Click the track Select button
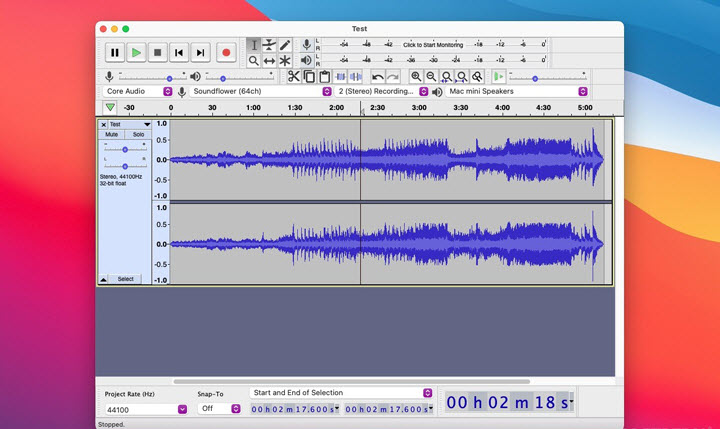This screenshot has height=429, width=720. 126,279
